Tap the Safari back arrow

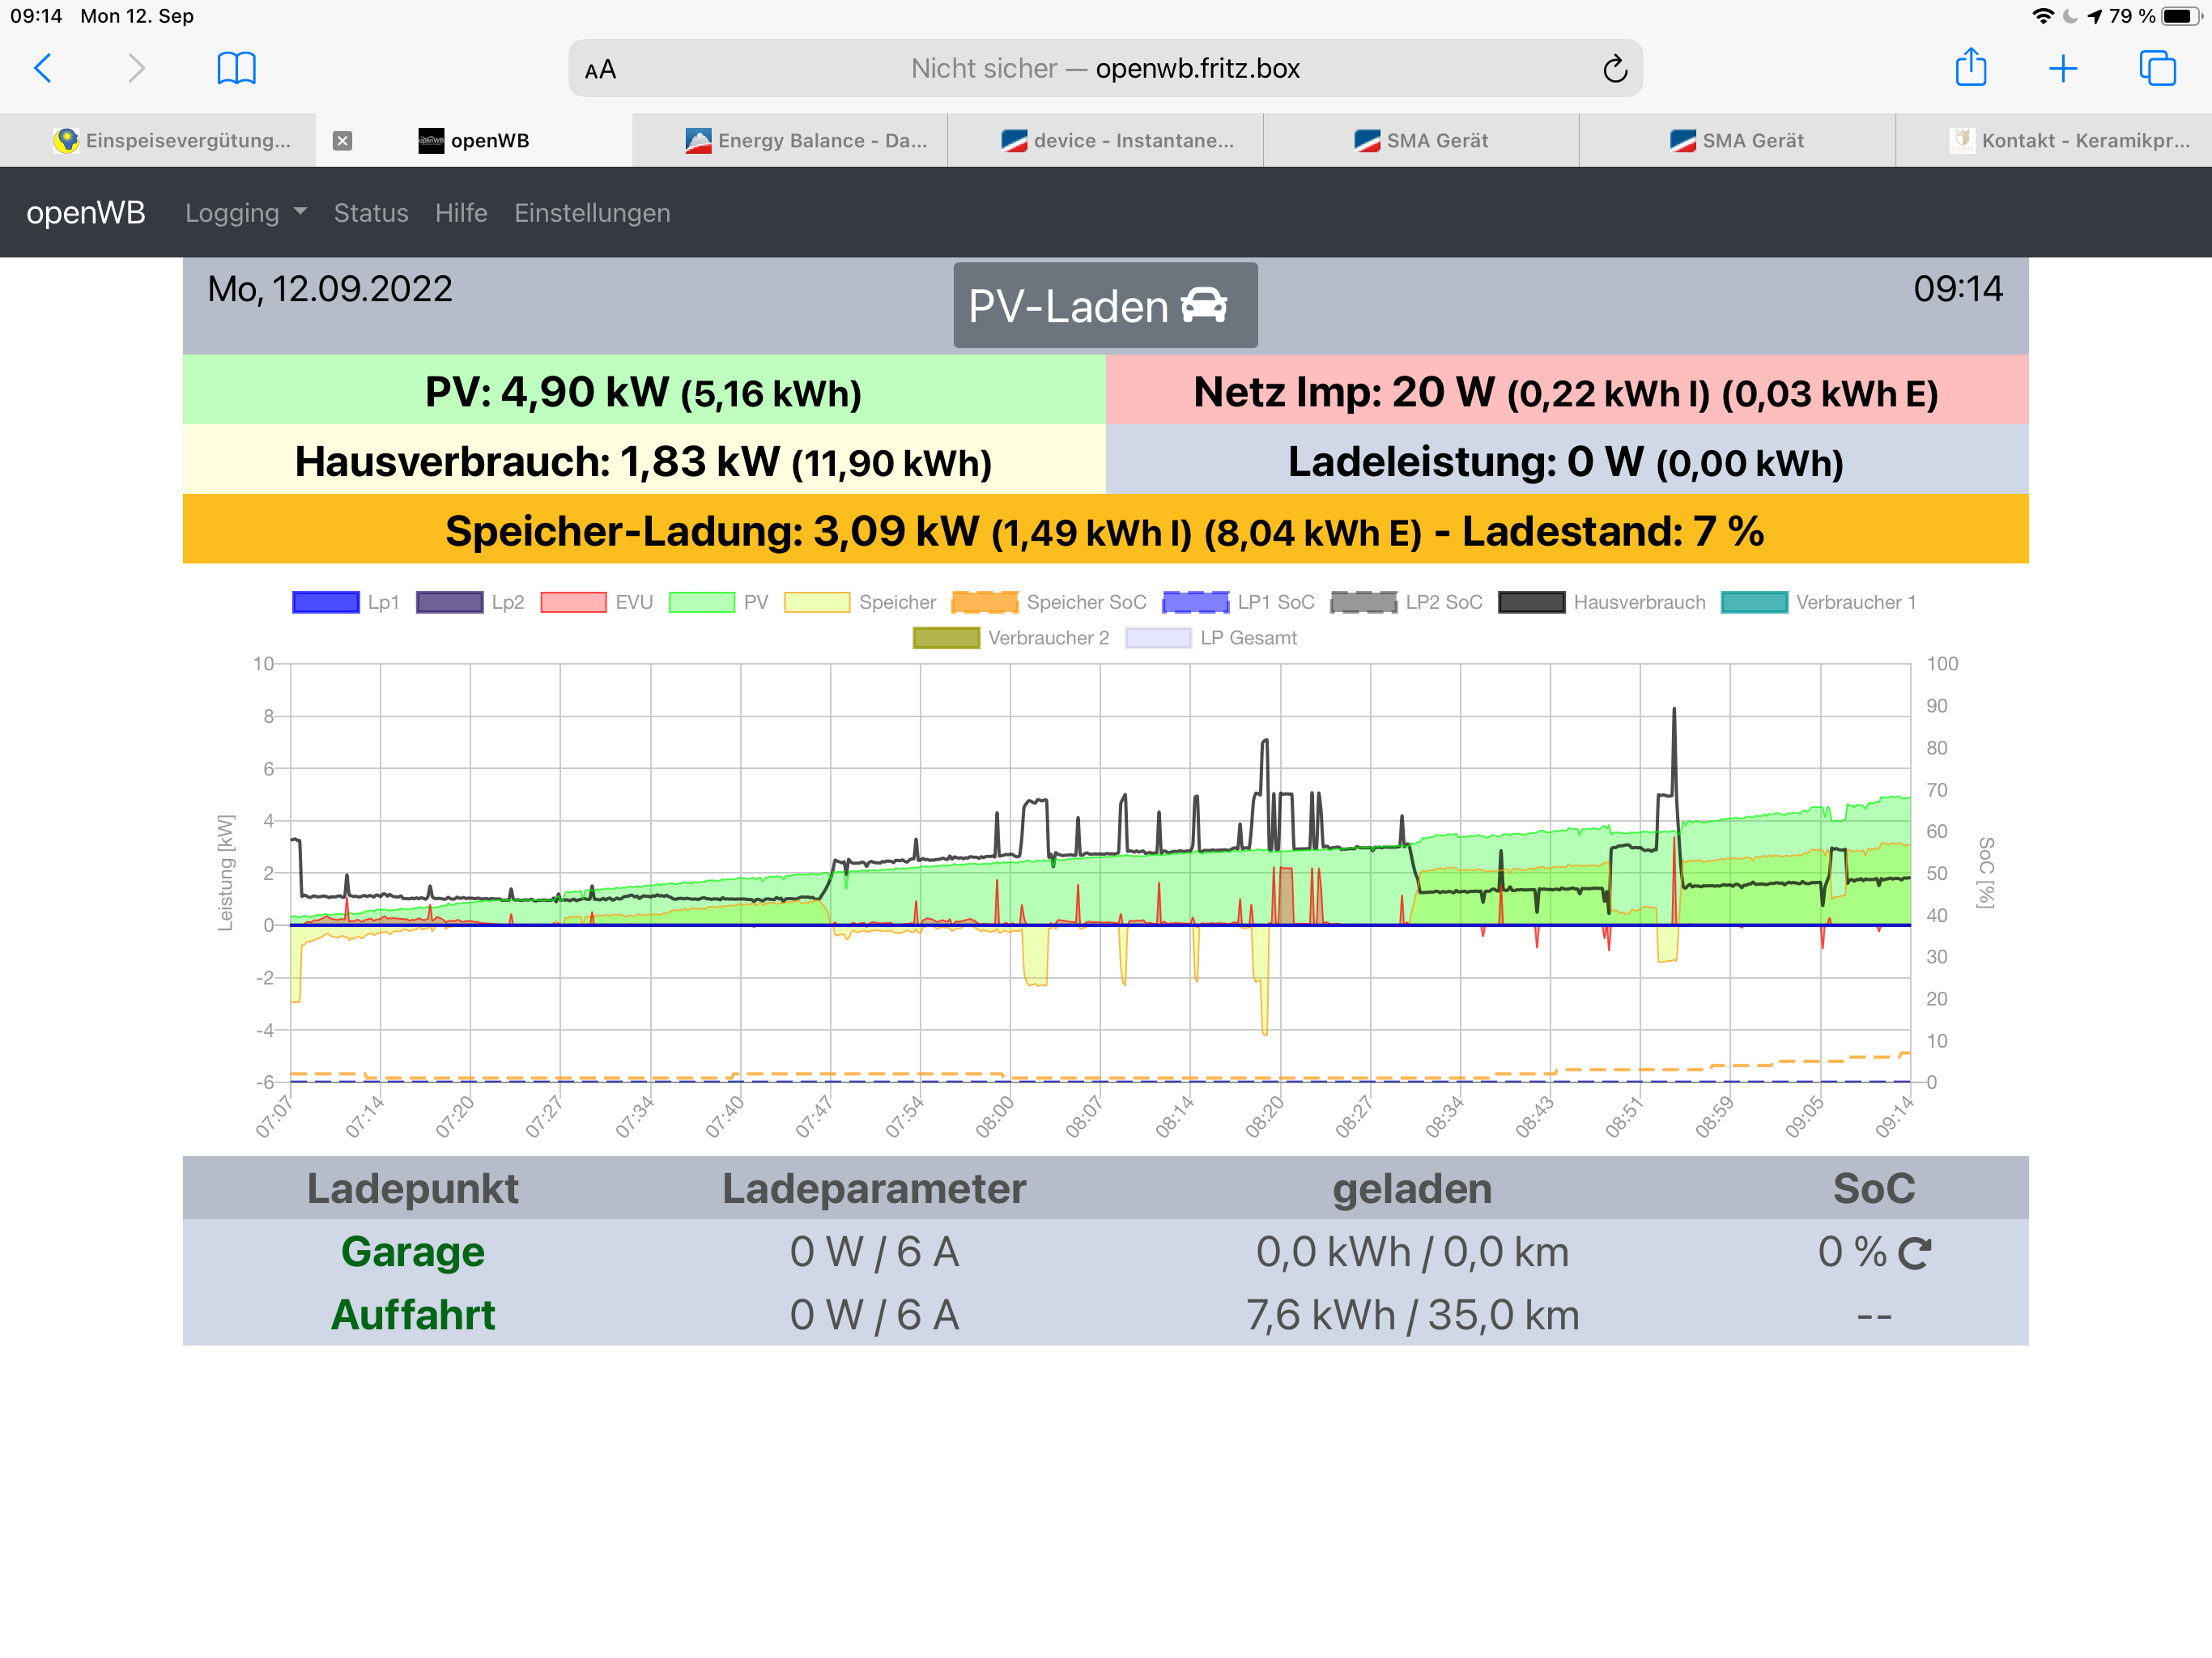(42, 68)
